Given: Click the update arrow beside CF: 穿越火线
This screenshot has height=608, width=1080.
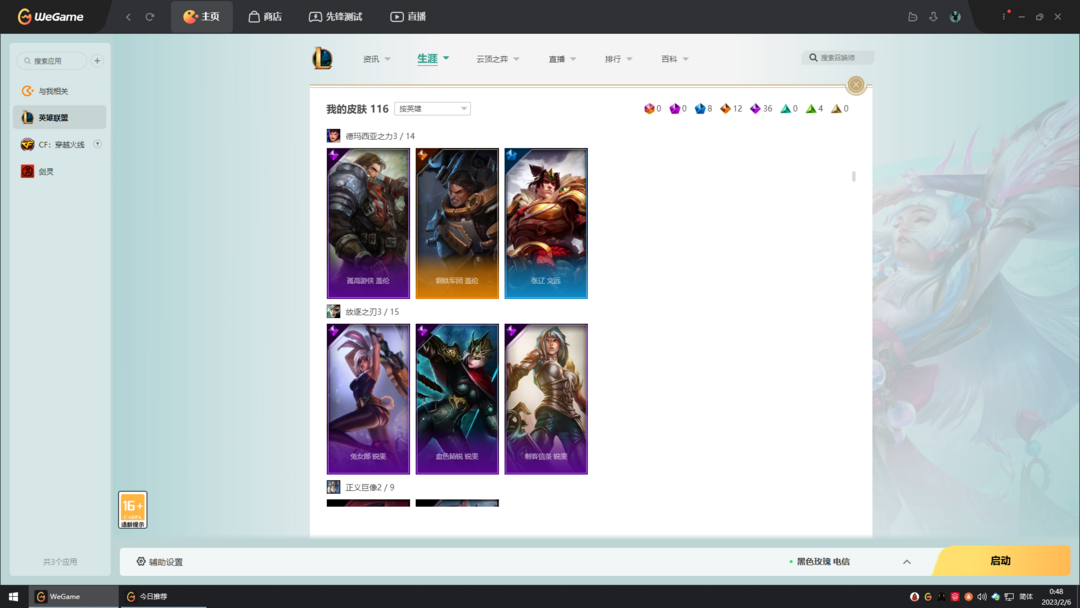Looking at the screenshot, I should [x=98, y=144].
